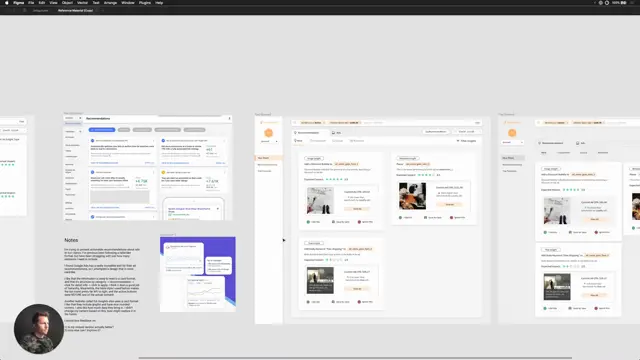Click the green circle action icon under the shoes card
640x360 pixels.
tap(308, 222)
